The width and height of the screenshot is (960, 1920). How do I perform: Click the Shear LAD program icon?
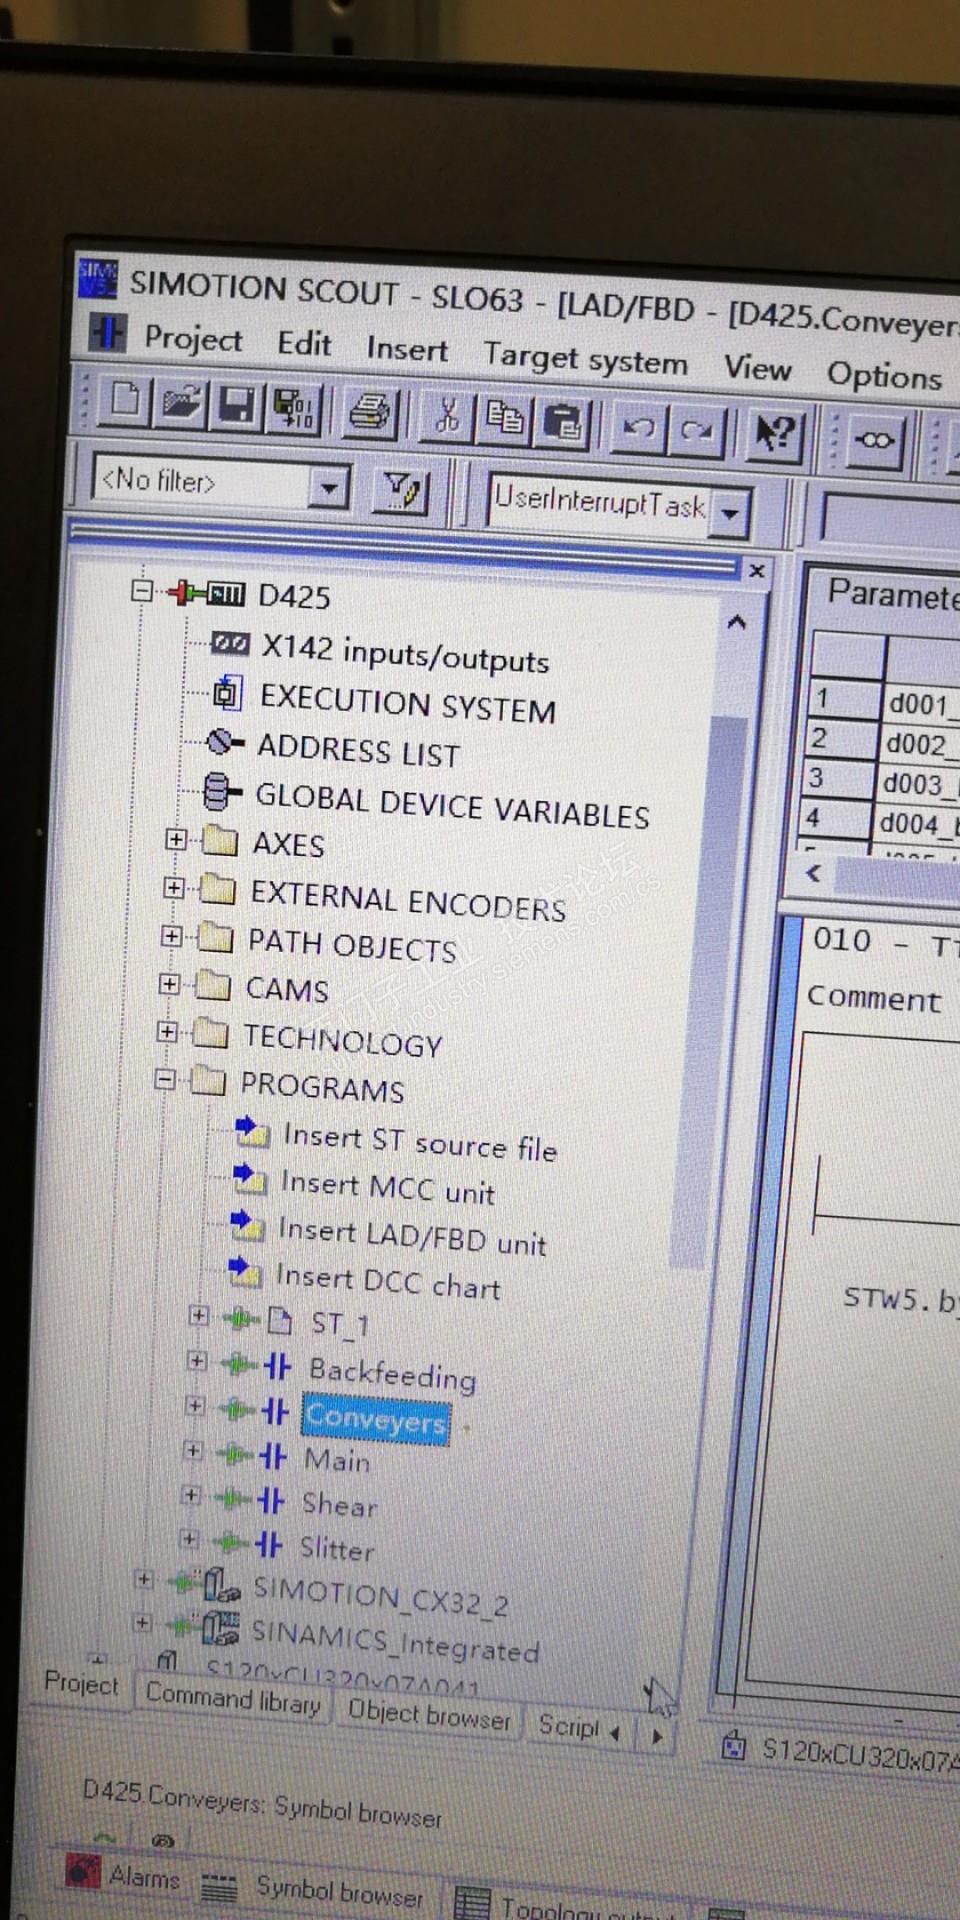pyautogui.click(x=270, y=1500)
